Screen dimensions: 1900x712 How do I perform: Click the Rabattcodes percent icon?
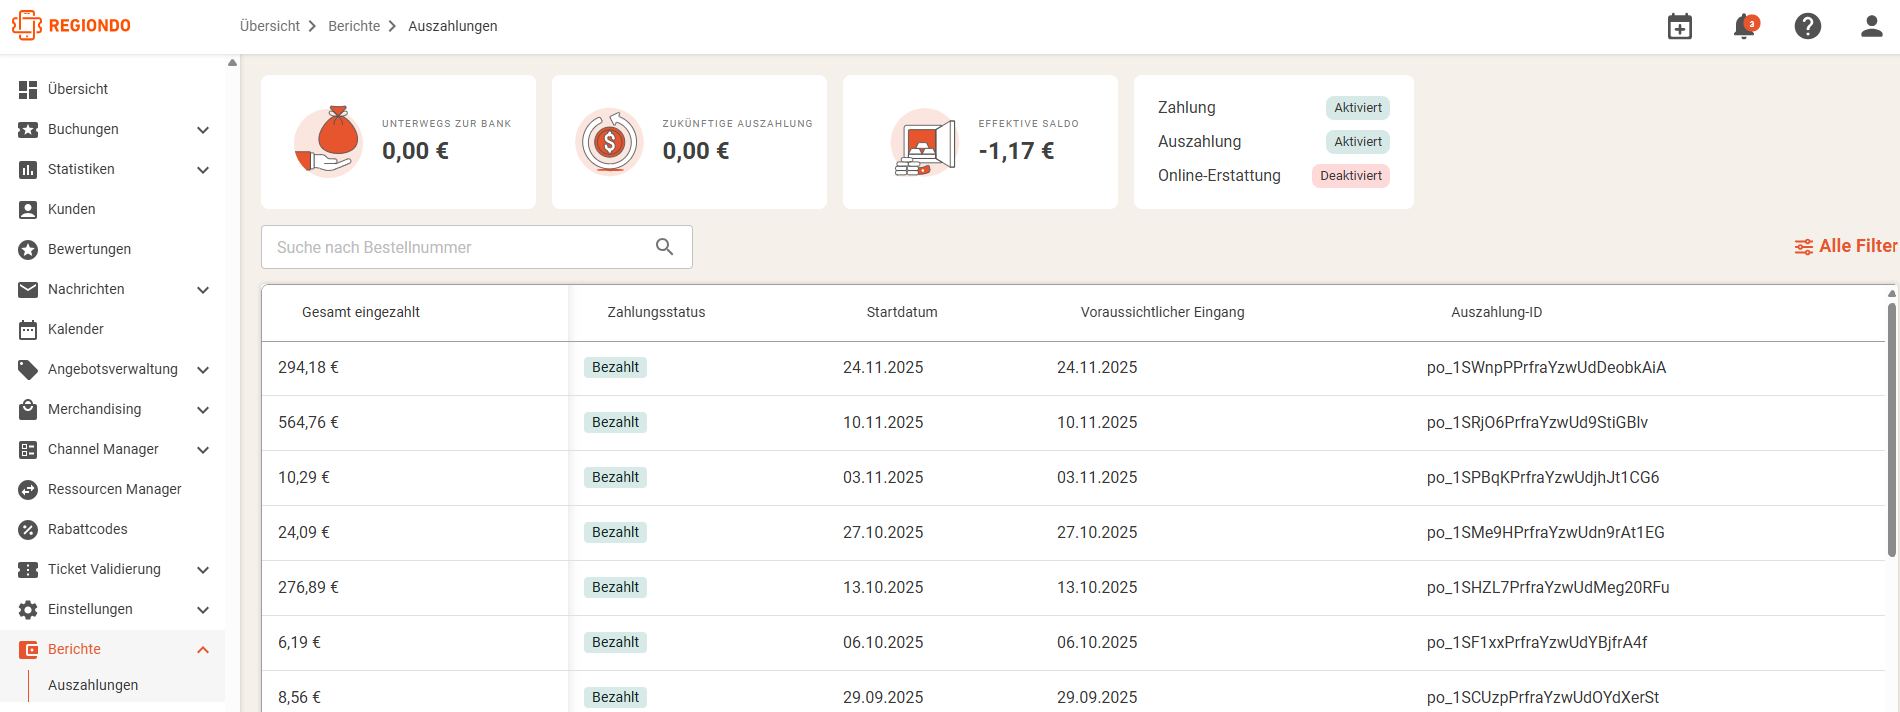[x=28, y=529]
